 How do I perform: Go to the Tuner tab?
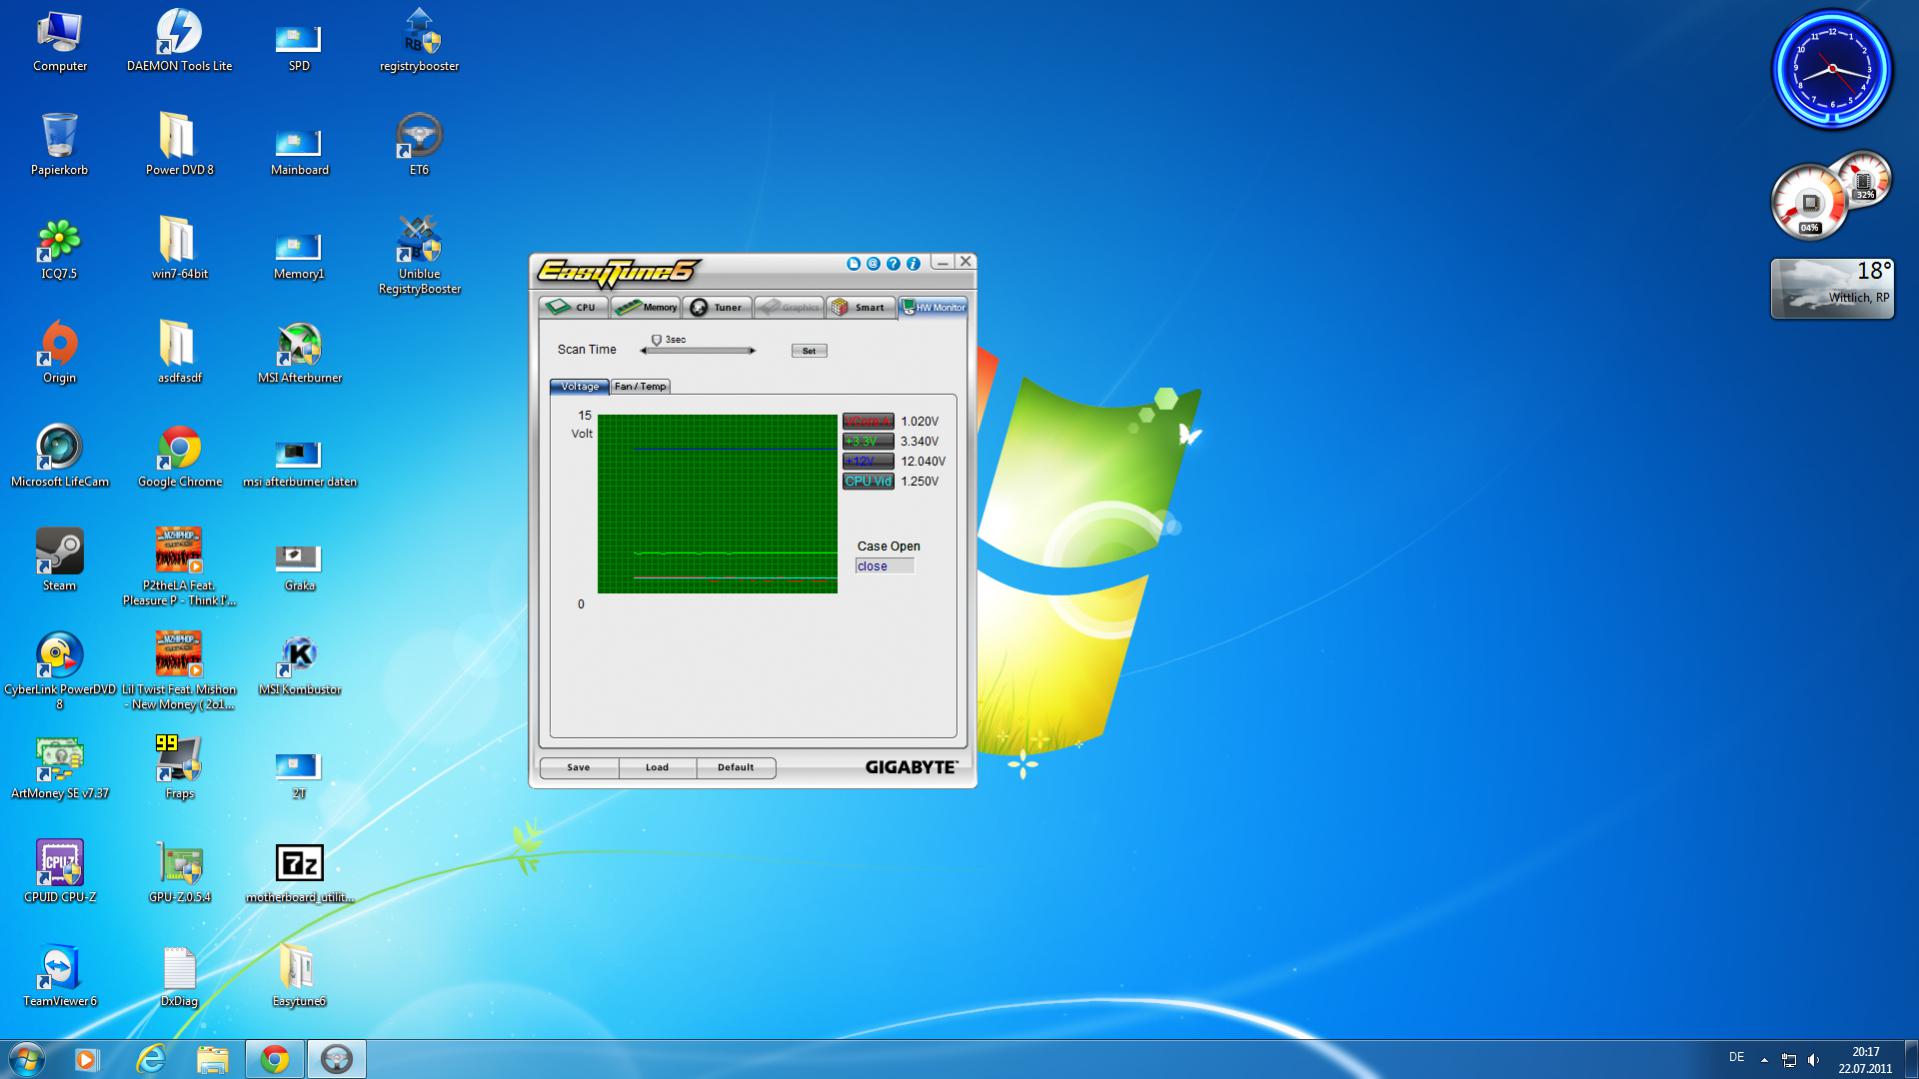point(718,307)
